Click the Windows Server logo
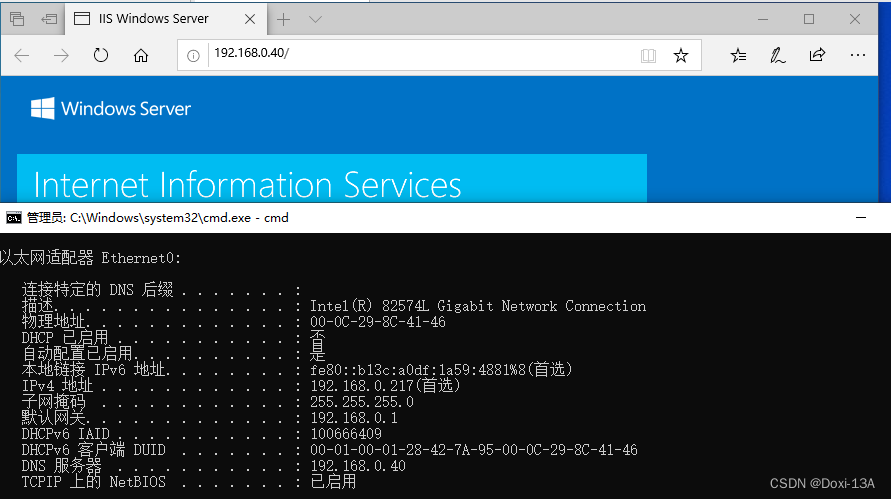This screenshot has width=891, height=499. coord(111,108)
